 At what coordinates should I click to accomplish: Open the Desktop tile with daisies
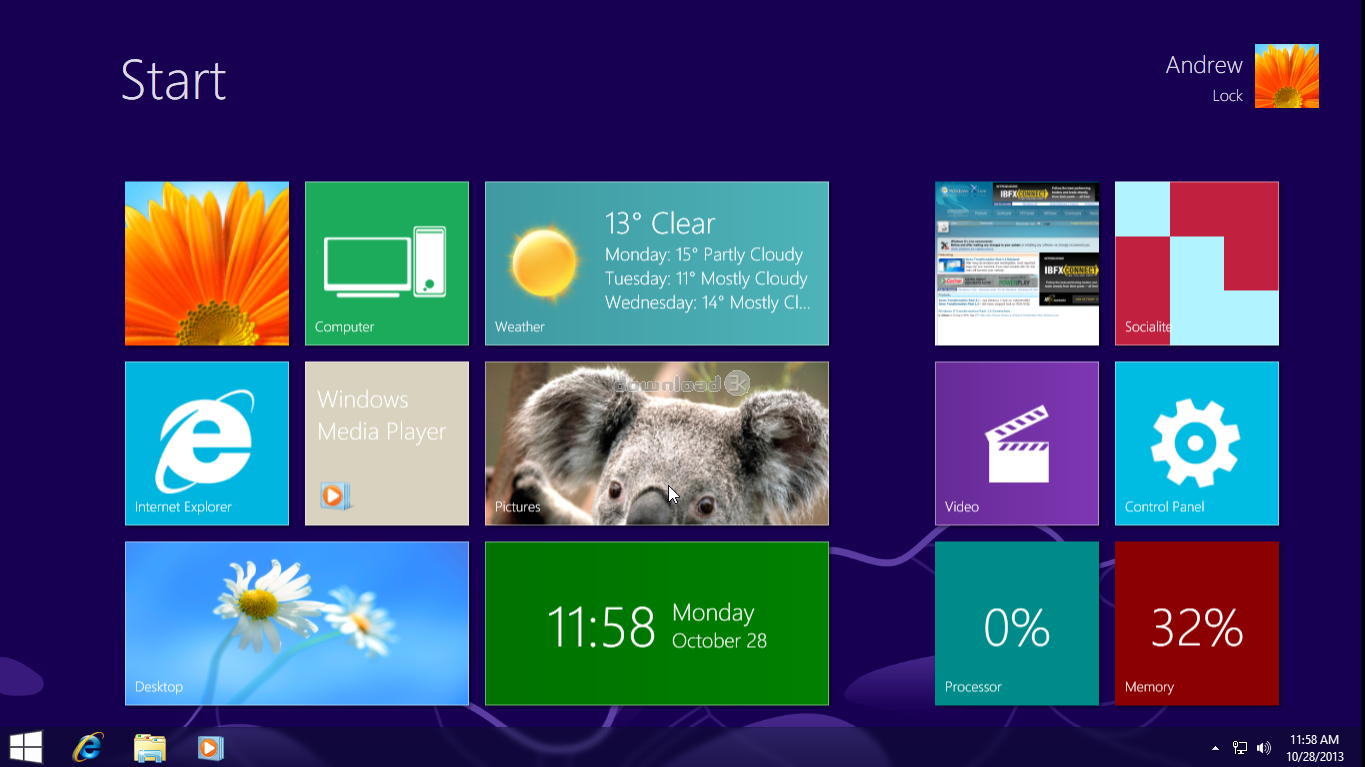[x=296, y=623]
